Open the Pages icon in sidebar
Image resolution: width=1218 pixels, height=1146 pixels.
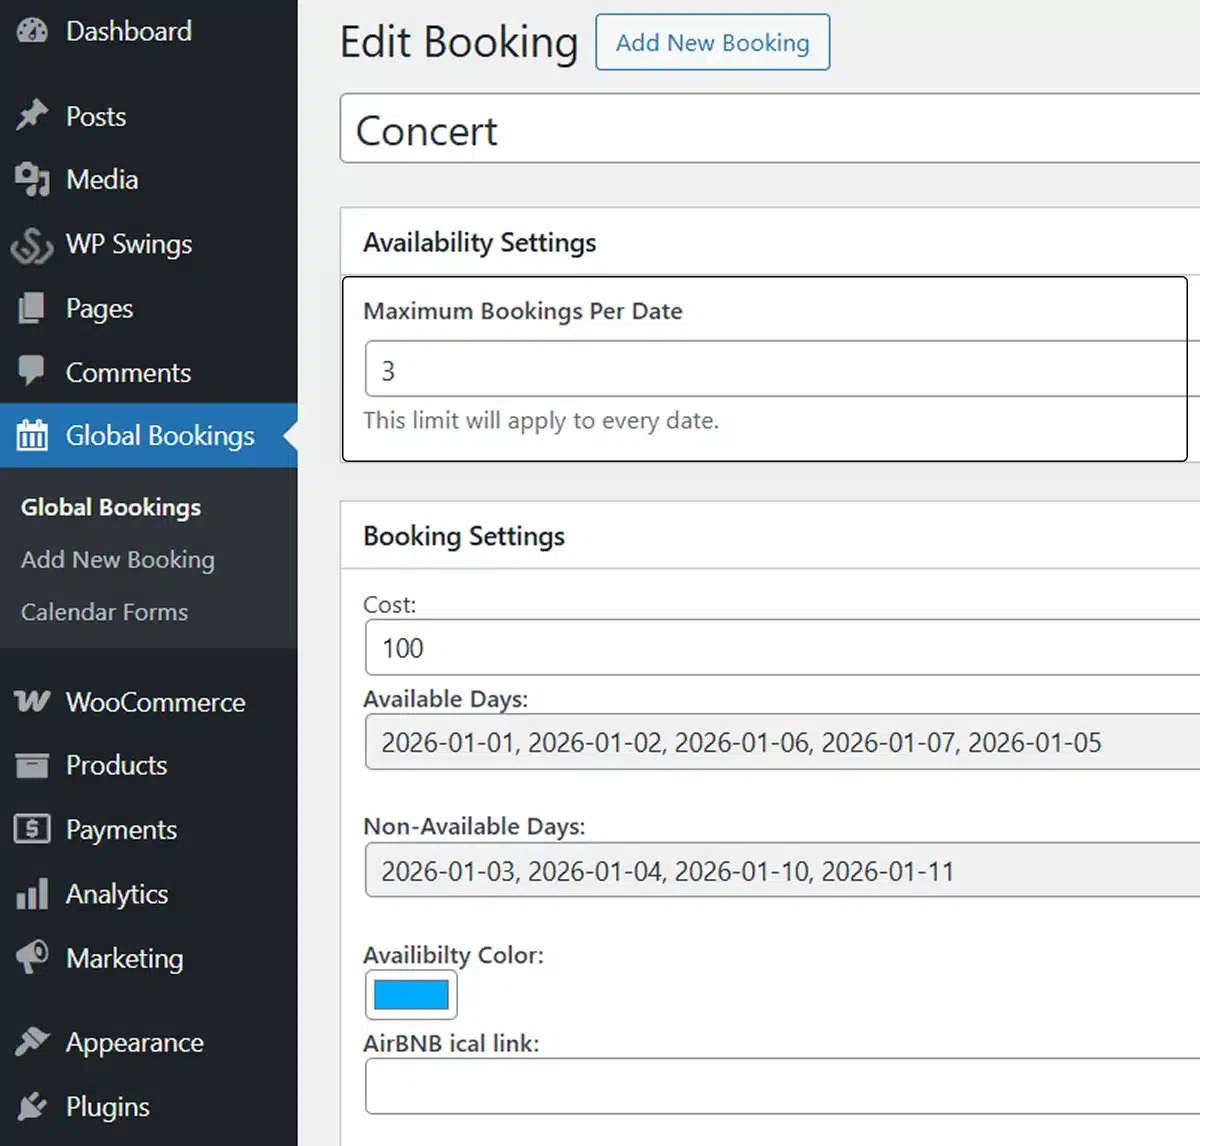coord(32,308)
